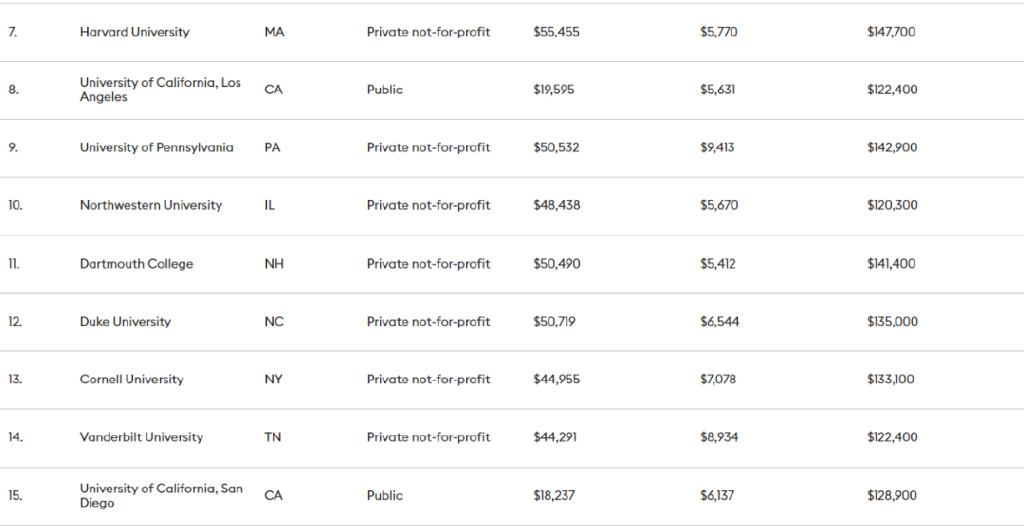Image resolution: width=1024 pixels, height=526 pixels.
Task: Click the Harvard University name
Action: (x=134, y=32)
